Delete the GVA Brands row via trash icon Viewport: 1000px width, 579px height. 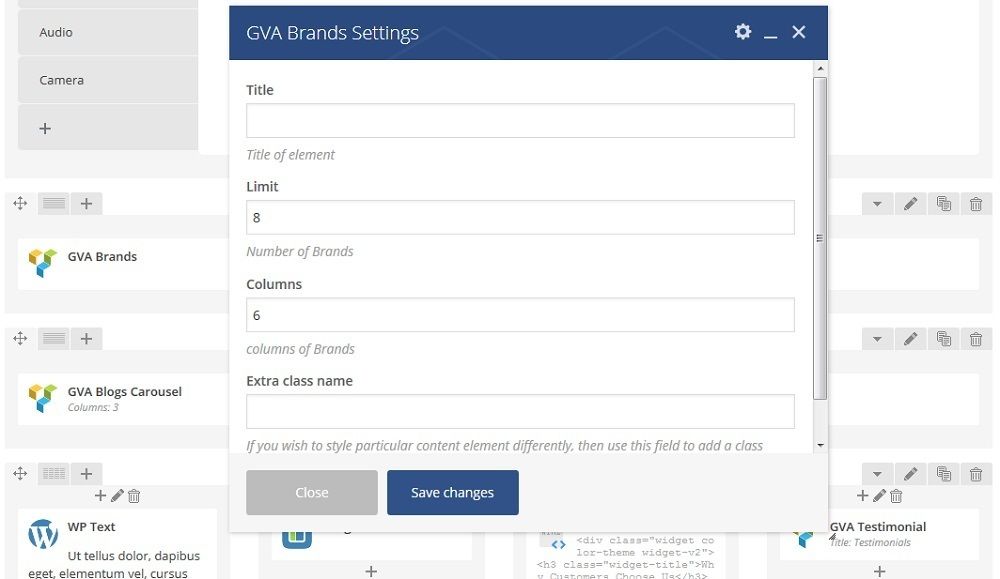[x=976, y=204]
